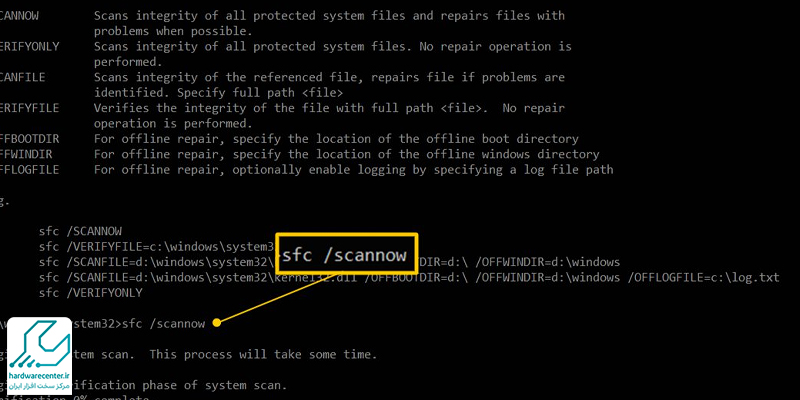Click the VERIFYONLY option description text
800x400 pixels.
click(x=332, y=54)
